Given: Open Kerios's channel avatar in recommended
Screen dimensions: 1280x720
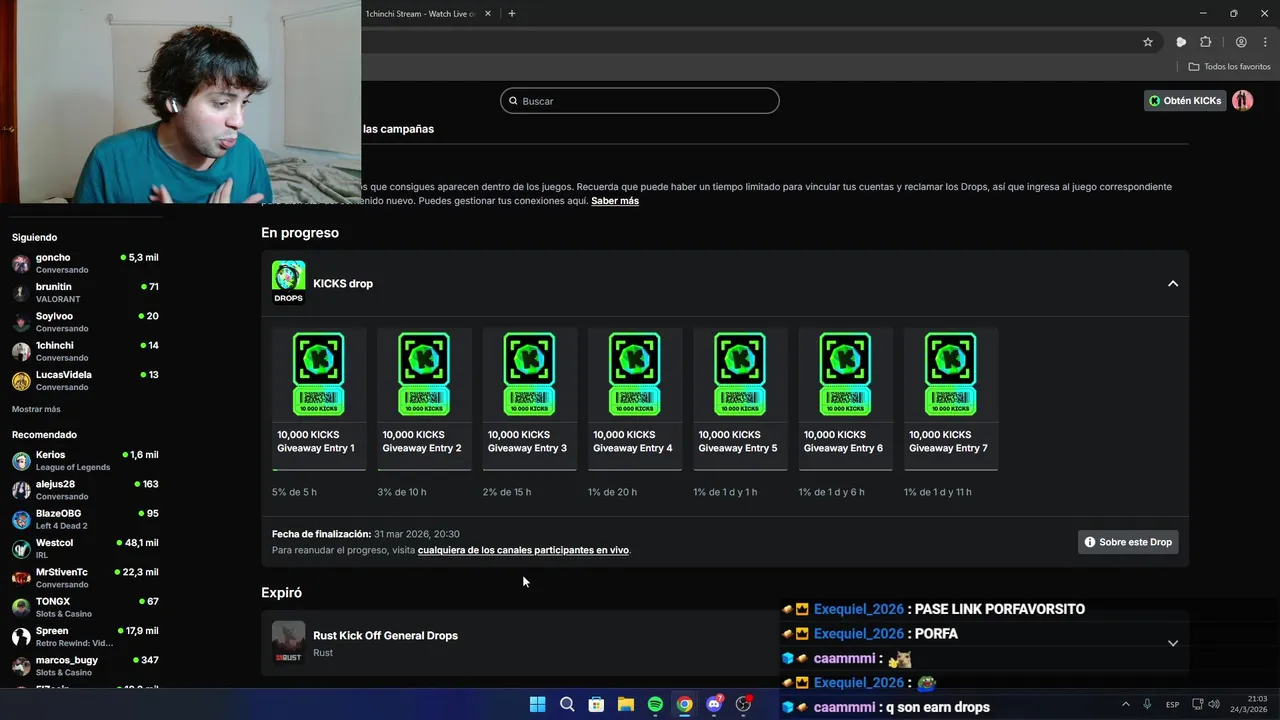Looking at the screenshot, I should pyautogui.click(x=21, y=461).
